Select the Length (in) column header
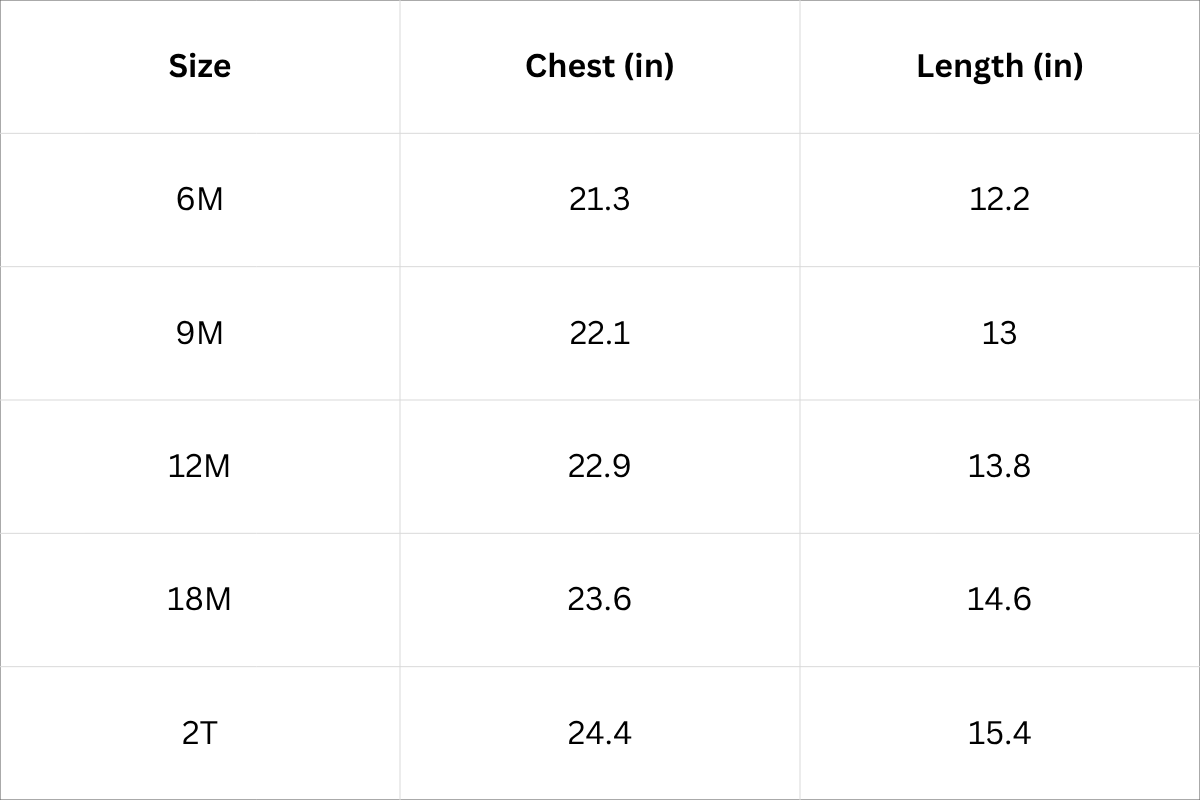Screen dimensions: 1200x800 pyautogui.click(x=999, y=66)
